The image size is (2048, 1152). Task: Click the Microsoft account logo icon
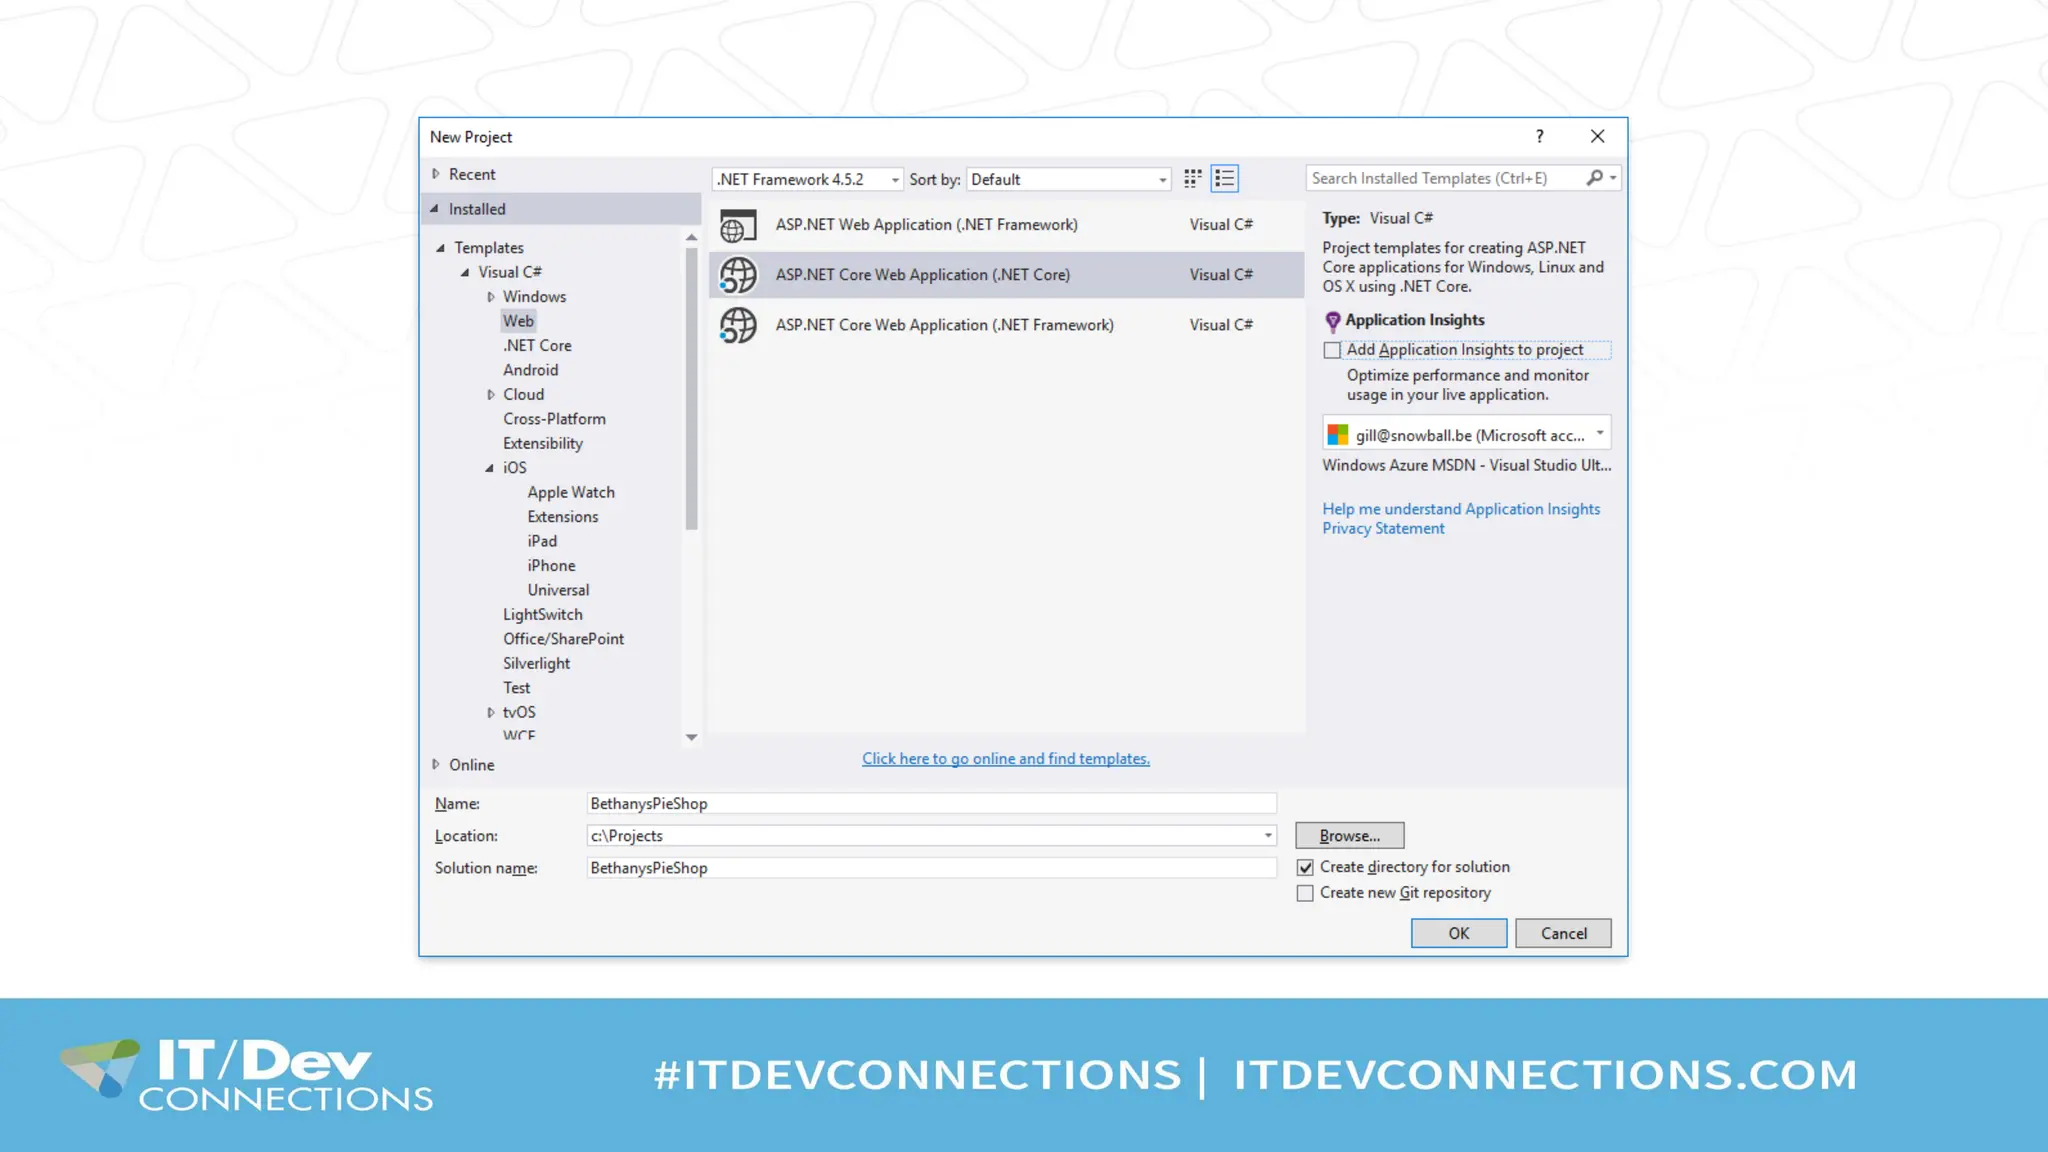coord(1337,435)
